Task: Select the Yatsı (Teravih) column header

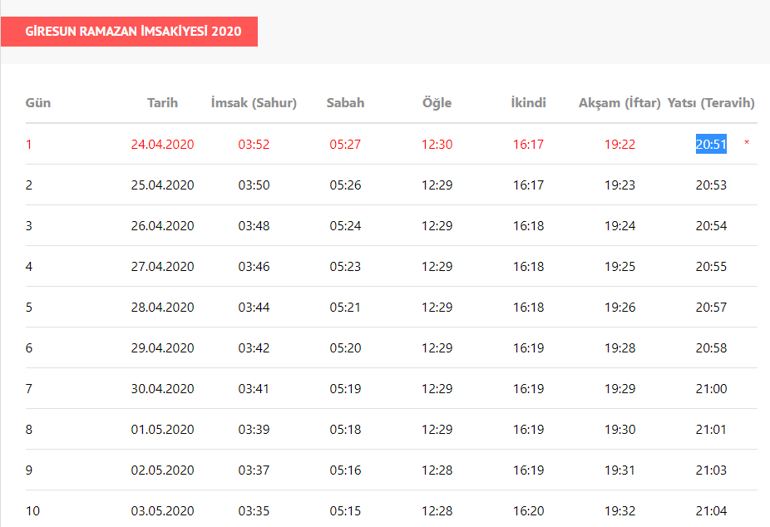Action: click(x=711, y=103)
